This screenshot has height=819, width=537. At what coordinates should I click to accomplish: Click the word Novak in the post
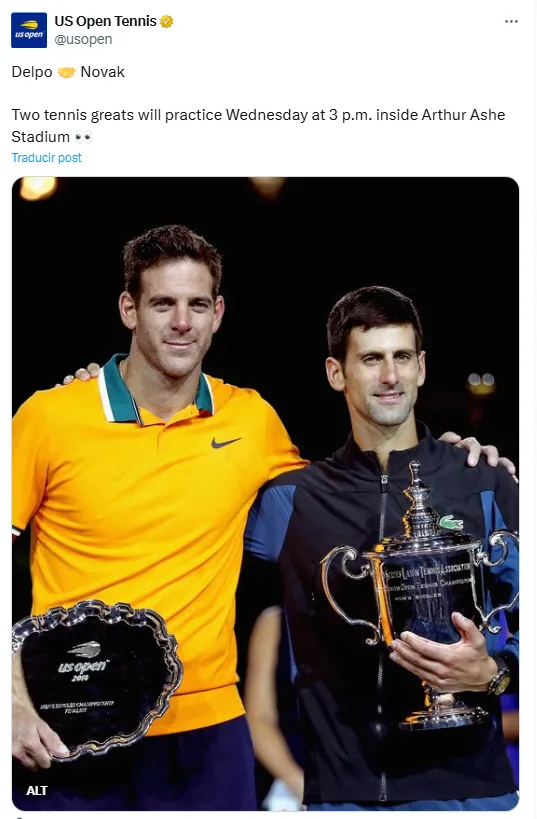coord(102,72)
